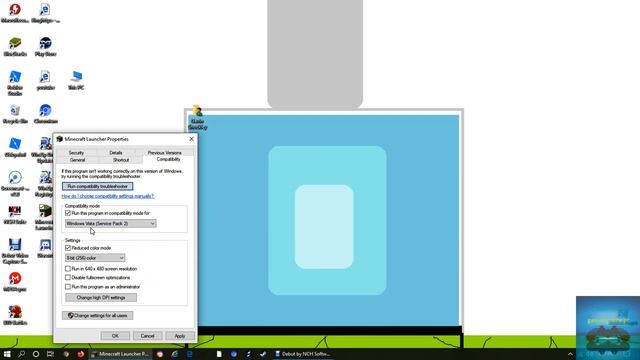Open the Windows Start menu
640x360 pixels.
(x=7, y=354)
